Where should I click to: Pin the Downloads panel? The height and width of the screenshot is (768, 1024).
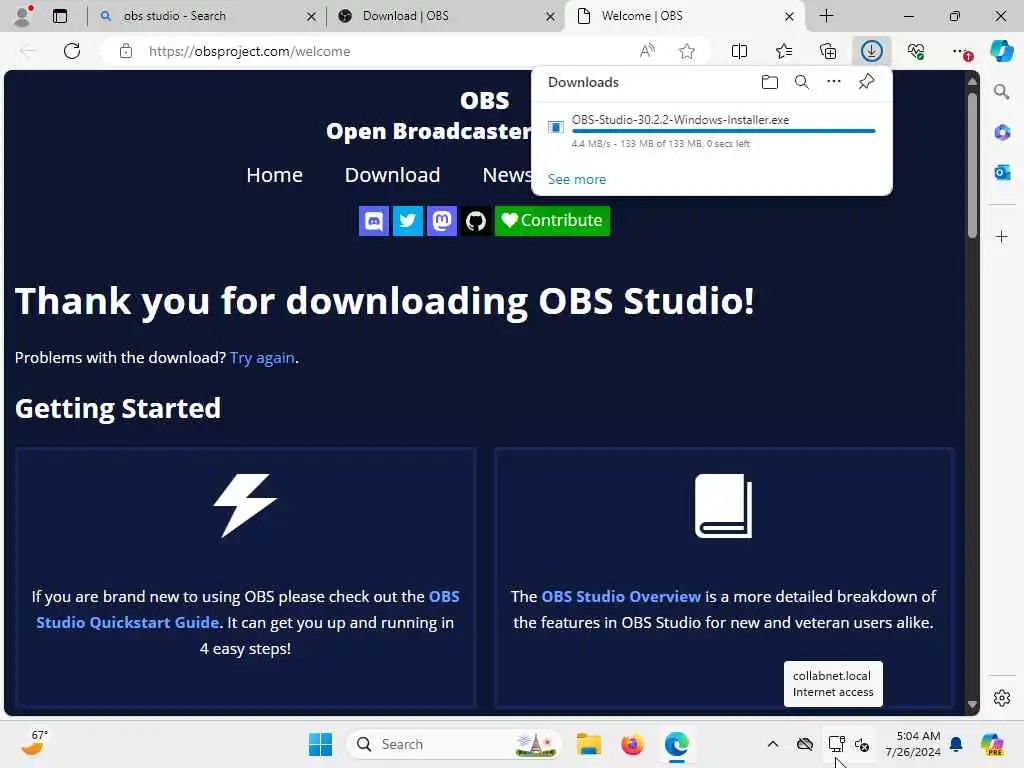pyautogui.click(x=867, y=82)
